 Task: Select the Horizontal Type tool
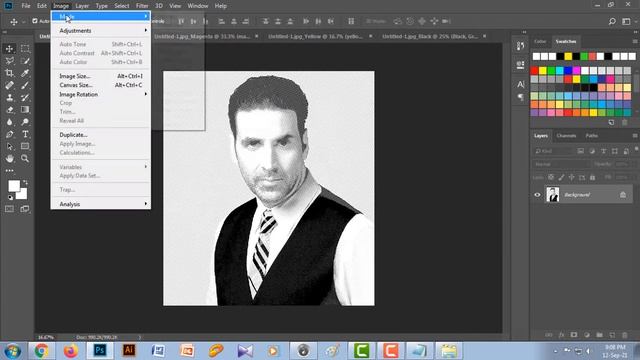click(25, 134)
